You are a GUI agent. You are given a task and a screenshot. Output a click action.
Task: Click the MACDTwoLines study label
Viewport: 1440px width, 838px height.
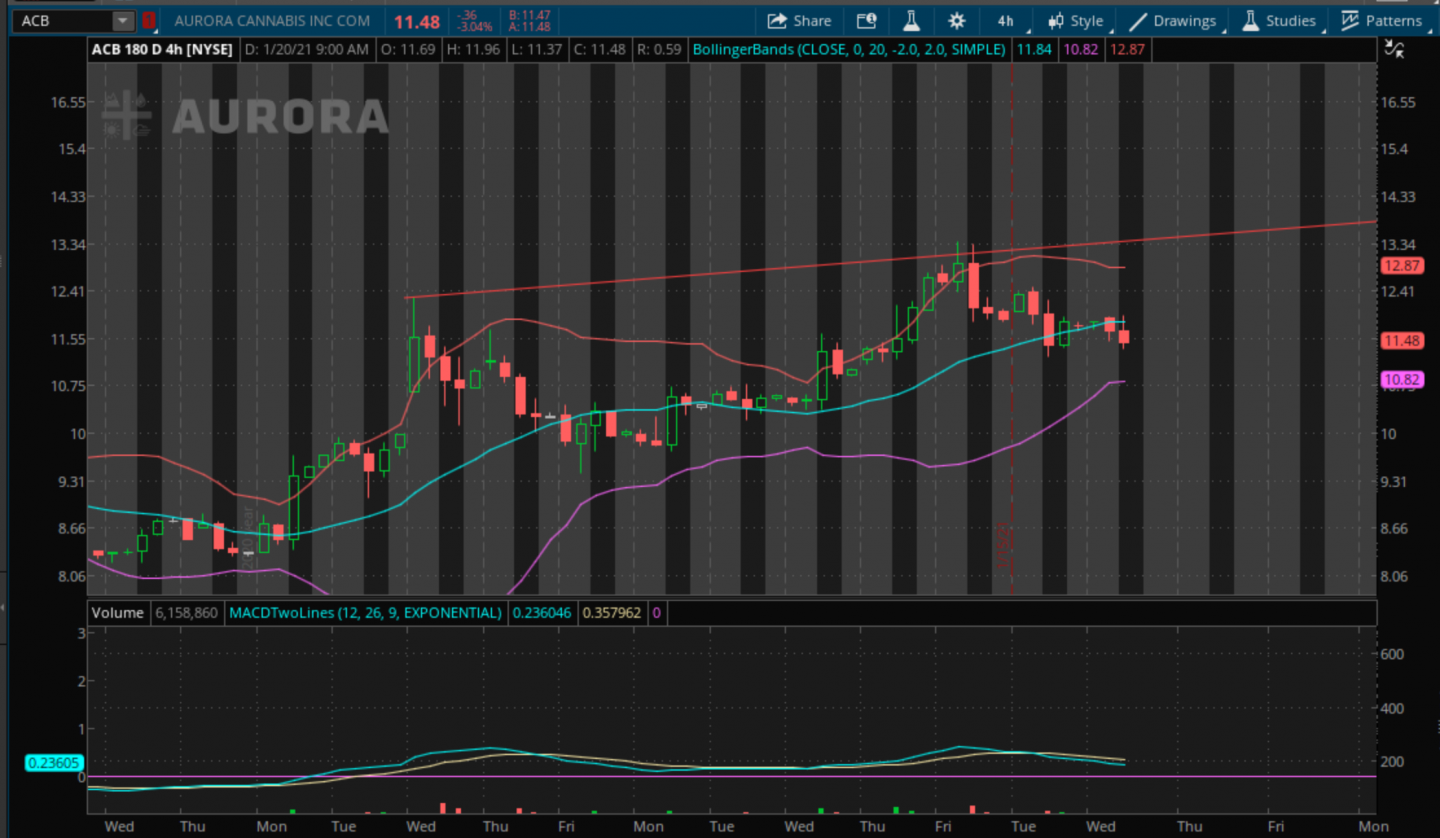pyautogui.click(x=365, y=612)
